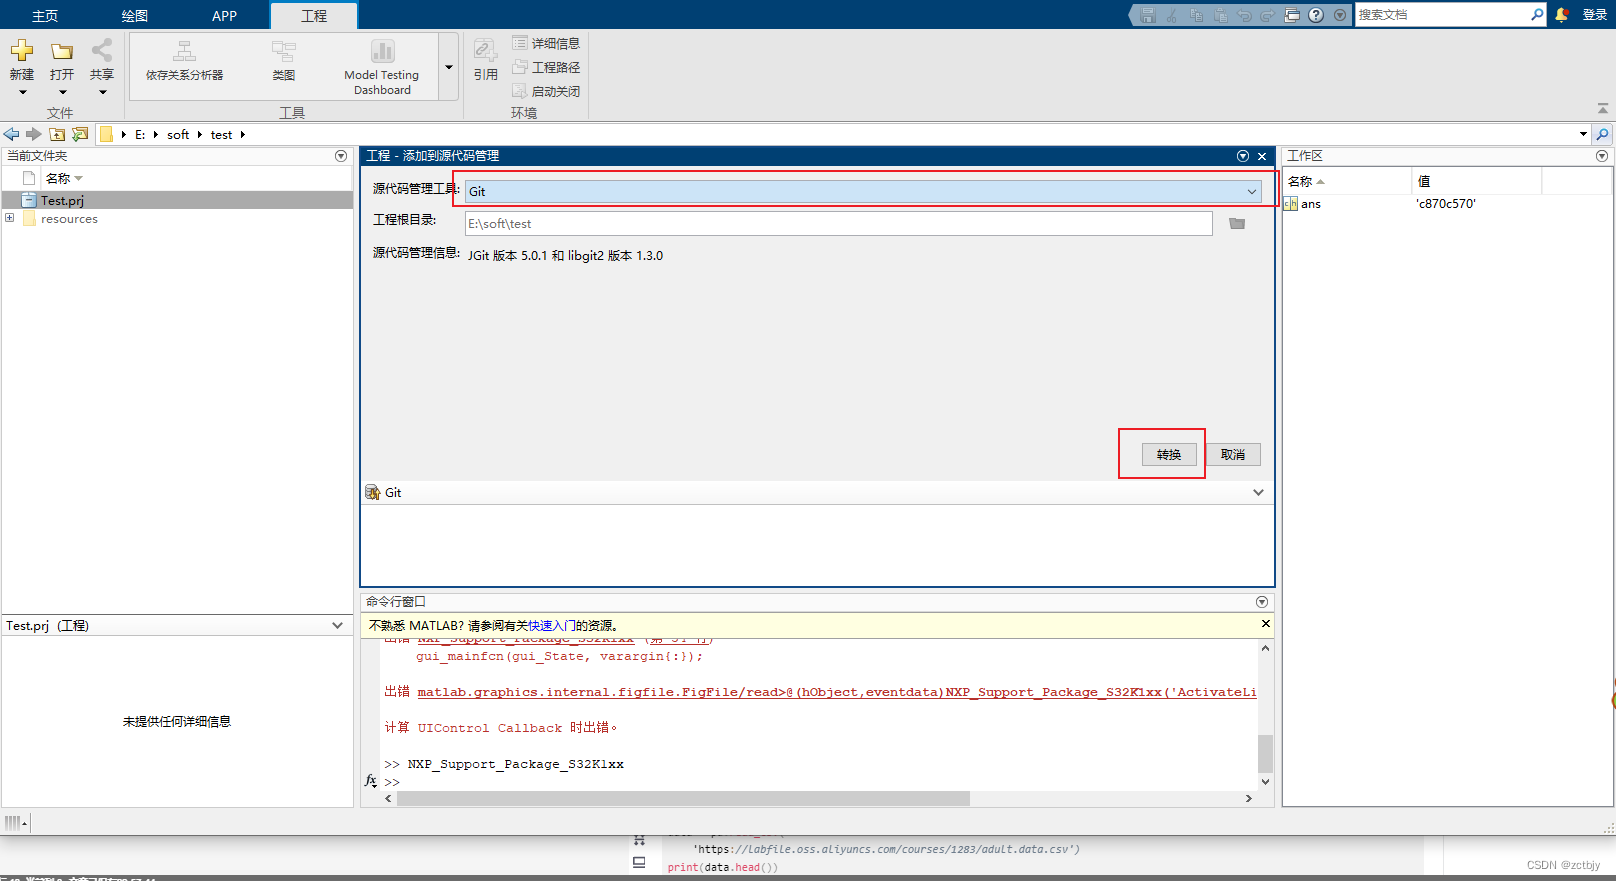The image size is (1616, 881).
Task: Click the switch windows icon
Action: 1292,15
